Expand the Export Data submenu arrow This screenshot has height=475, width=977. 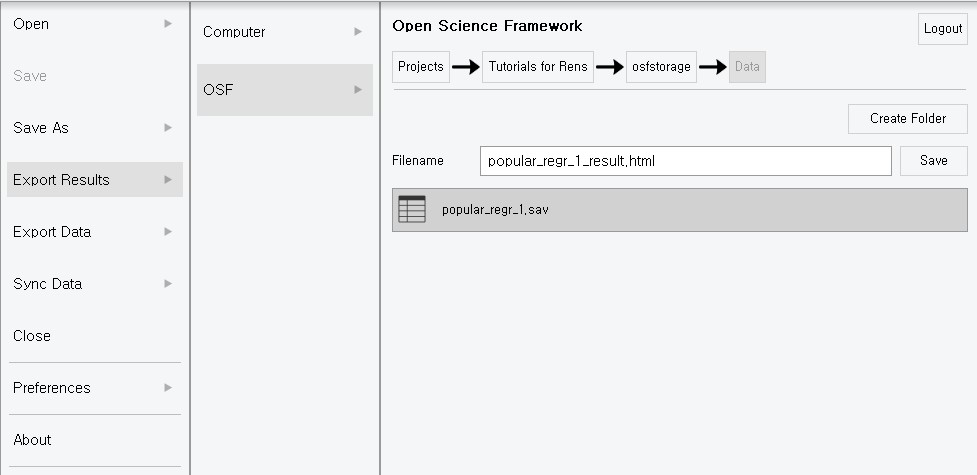click(x=168, y=231)
